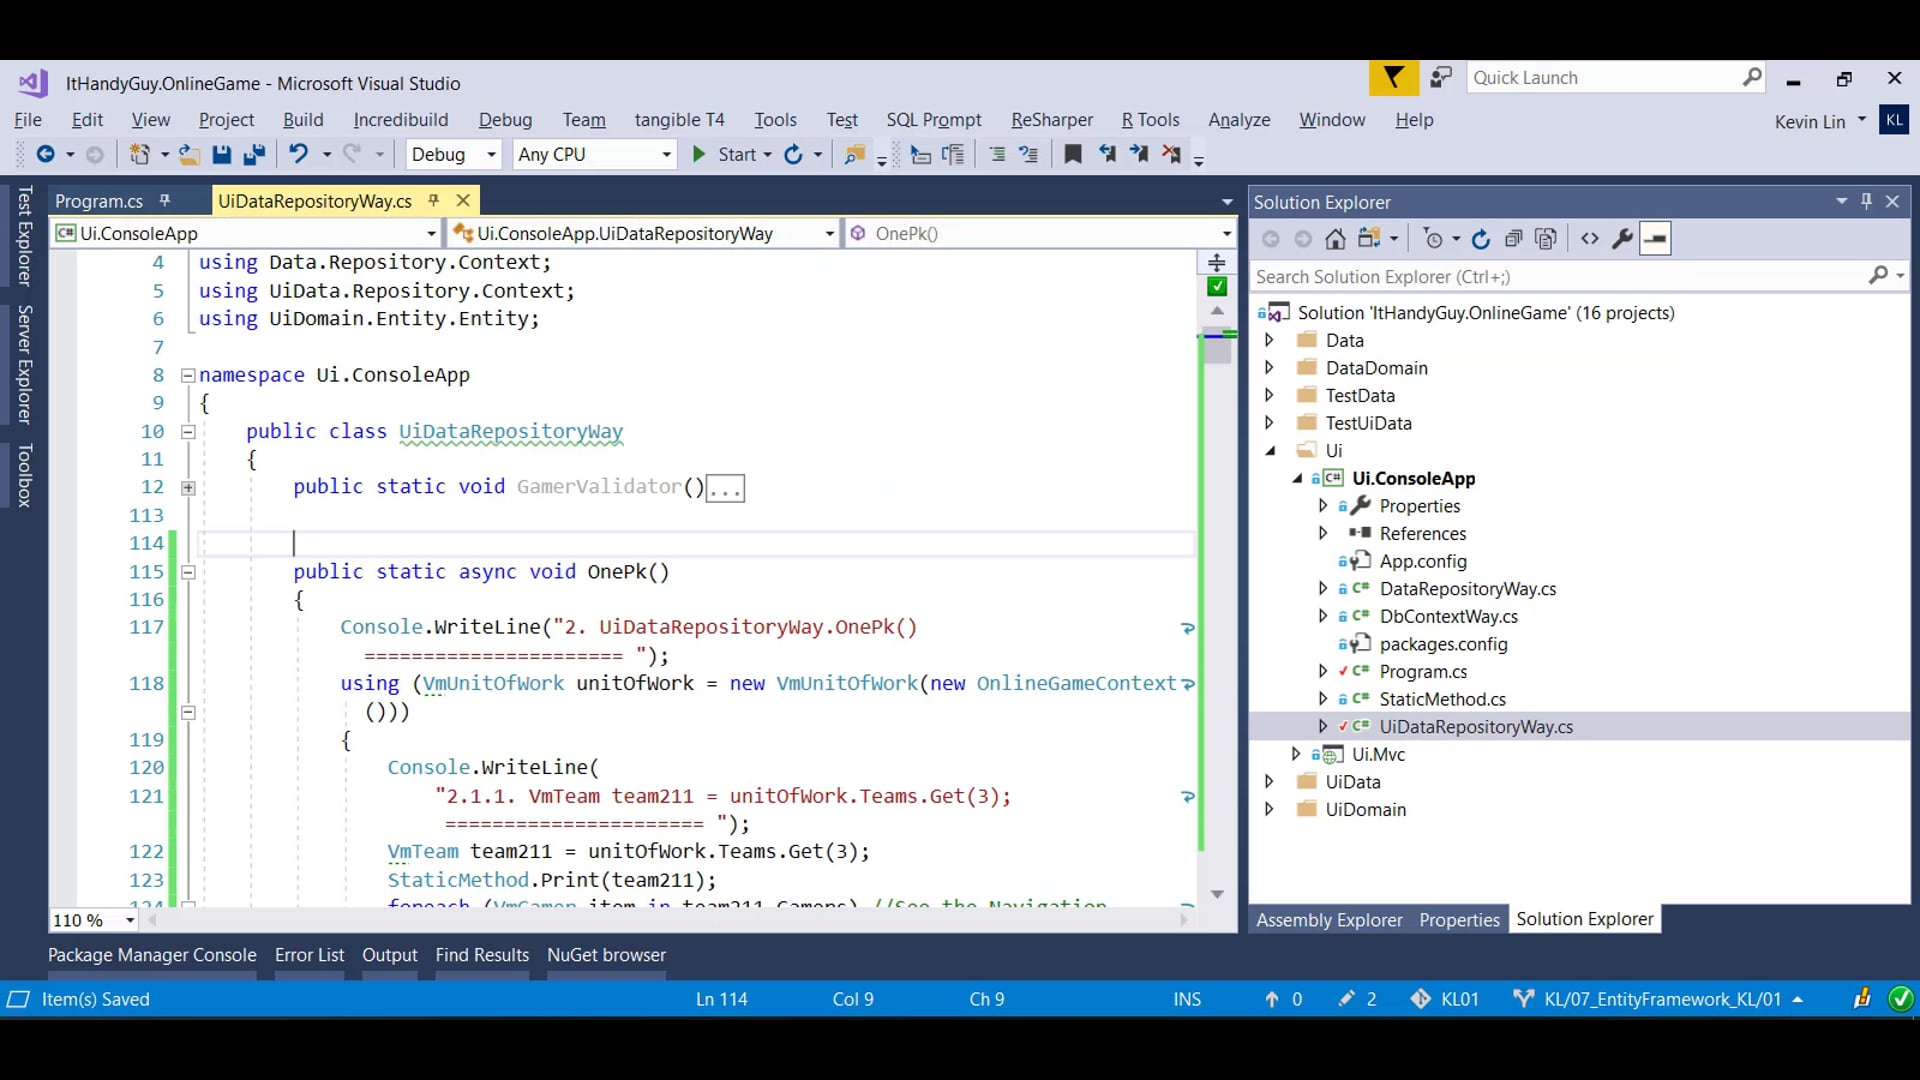This screenshot has width=1920, height=1080.
Task: Expand the DataDomain folder in tree
Action: (x=1269, y=368)
